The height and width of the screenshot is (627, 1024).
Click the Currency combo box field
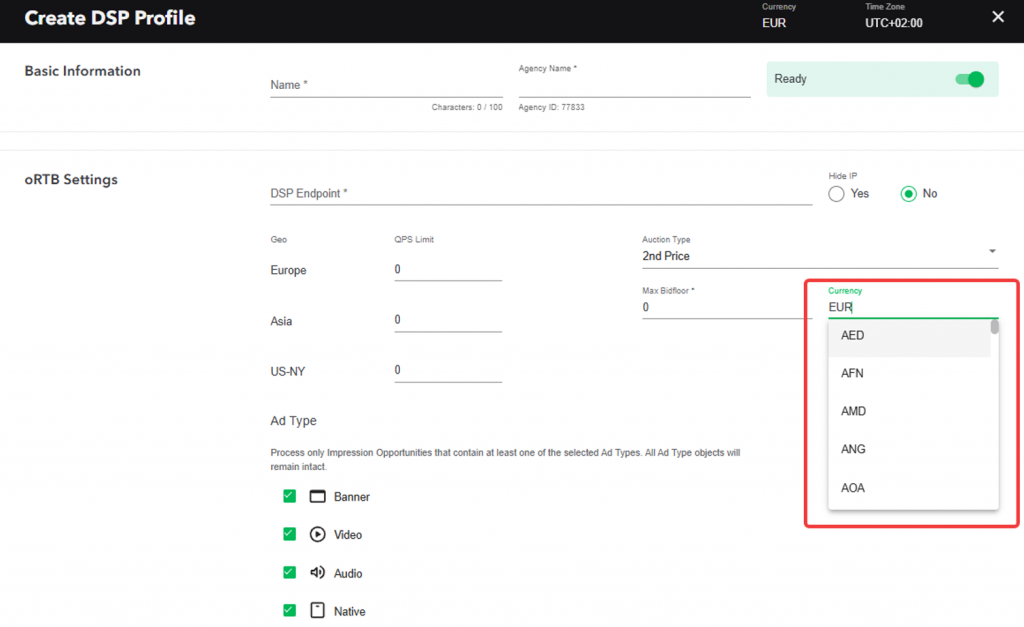[x=913, y=307]
